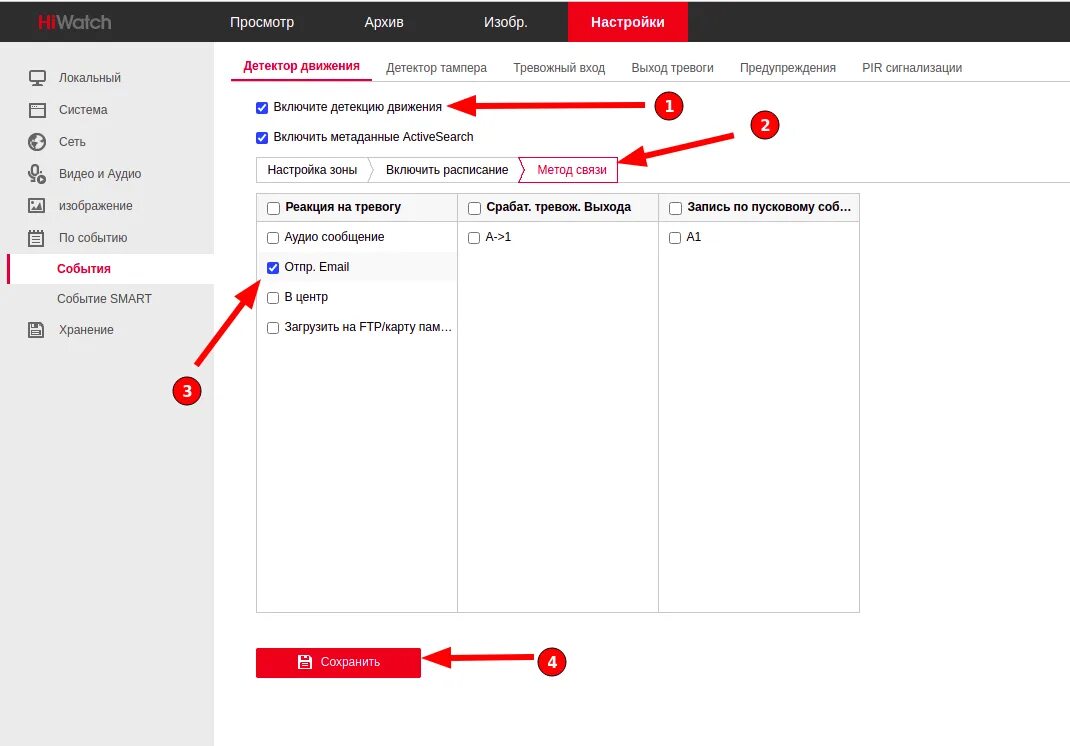Tick the A1 recording channel checkbox

675,238
